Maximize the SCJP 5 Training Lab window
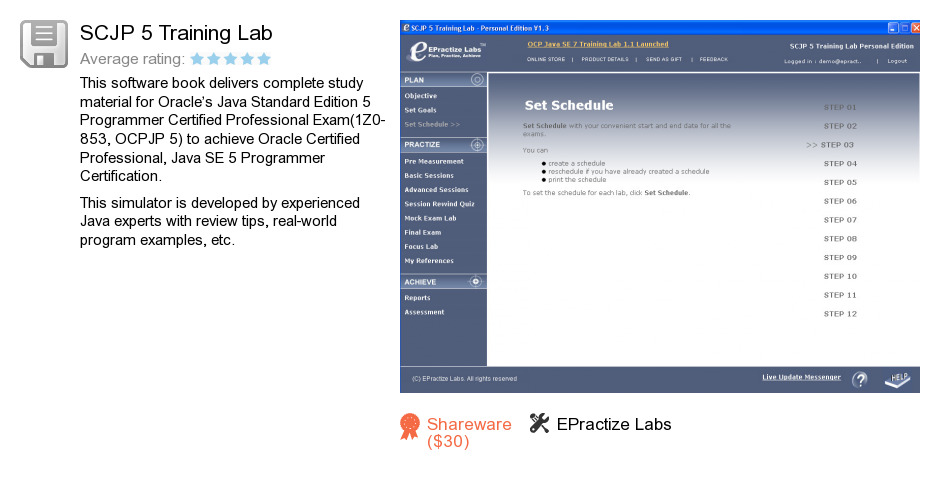 pos(905,28)
